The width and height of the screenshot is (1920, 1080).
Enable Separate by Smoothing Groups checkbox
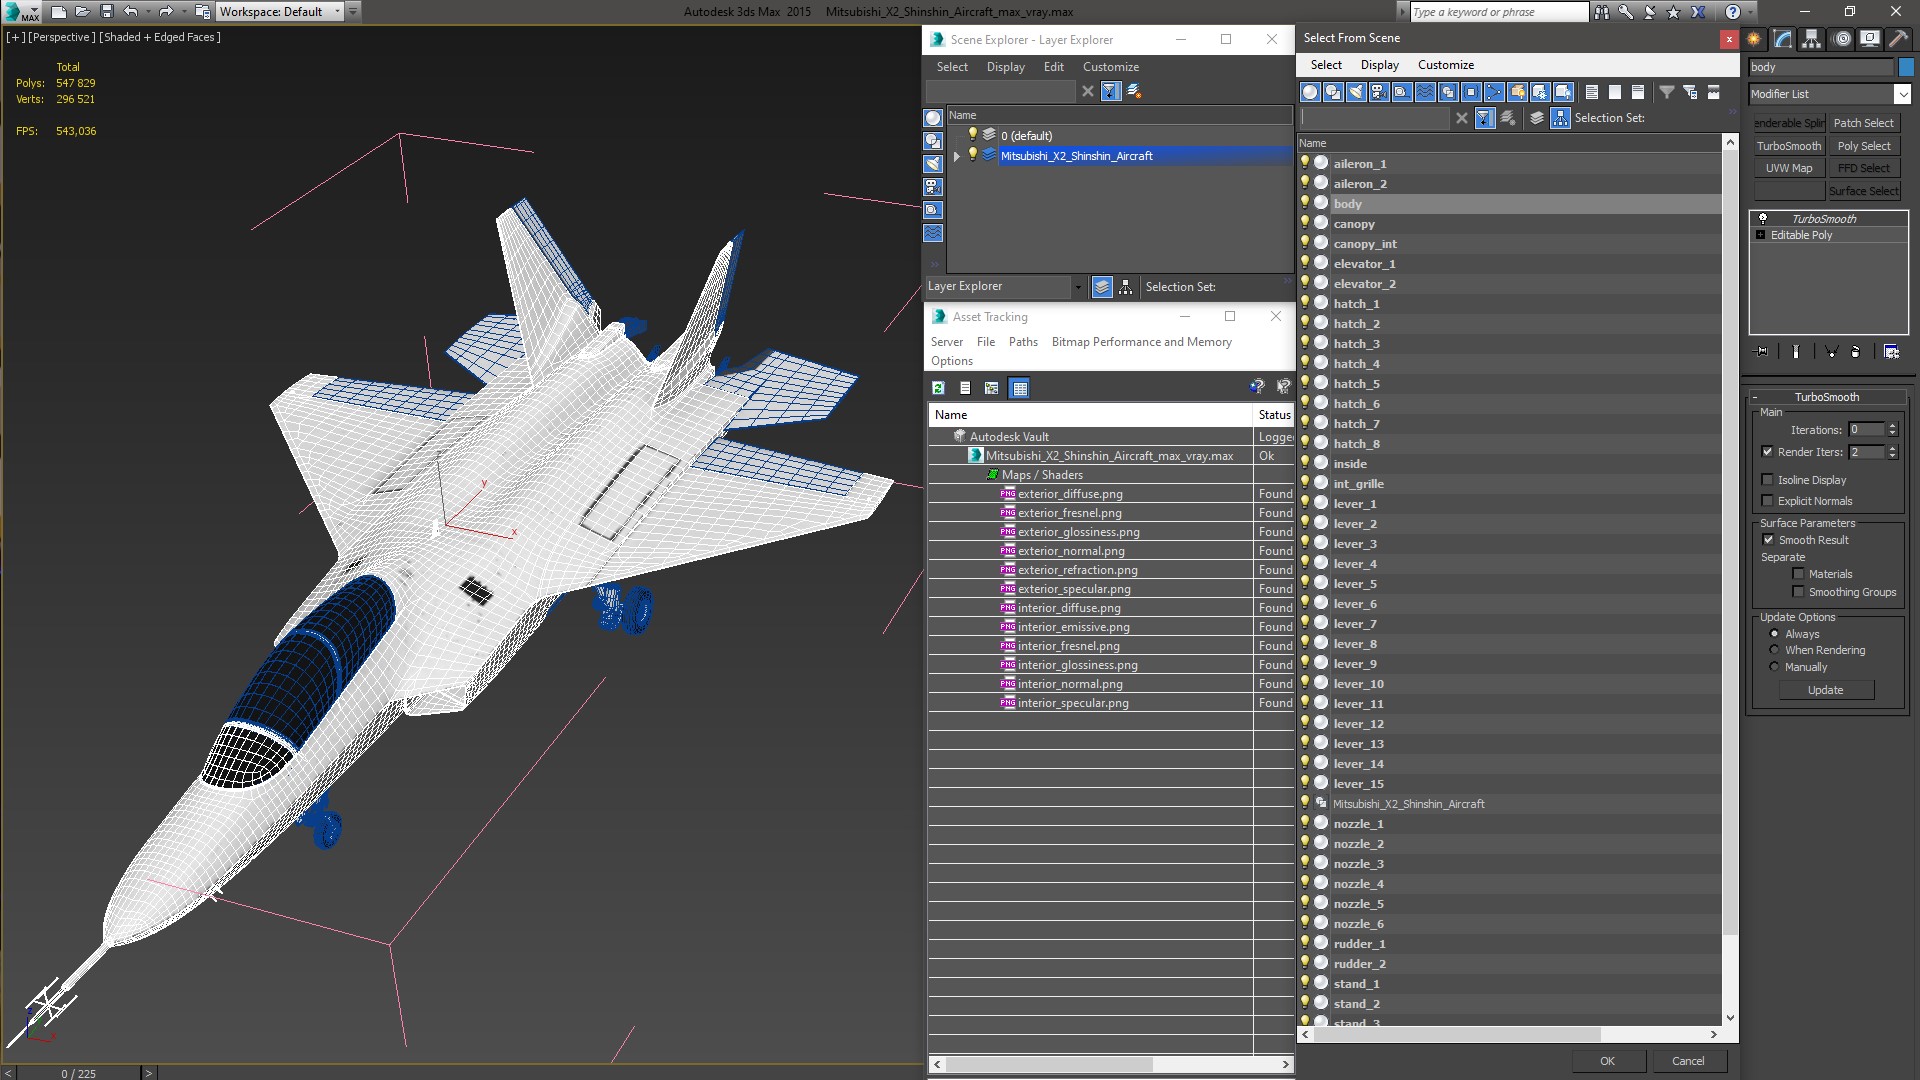pos(1798,592)
